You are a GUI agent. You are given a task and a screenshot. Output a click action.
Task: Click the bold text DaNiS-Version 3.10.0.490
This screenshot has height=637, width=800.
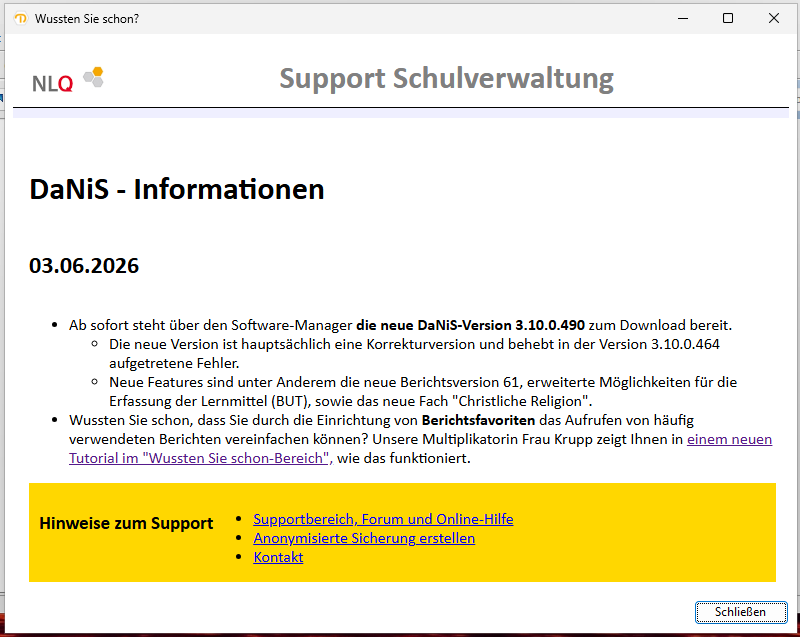tap(501, 325)
